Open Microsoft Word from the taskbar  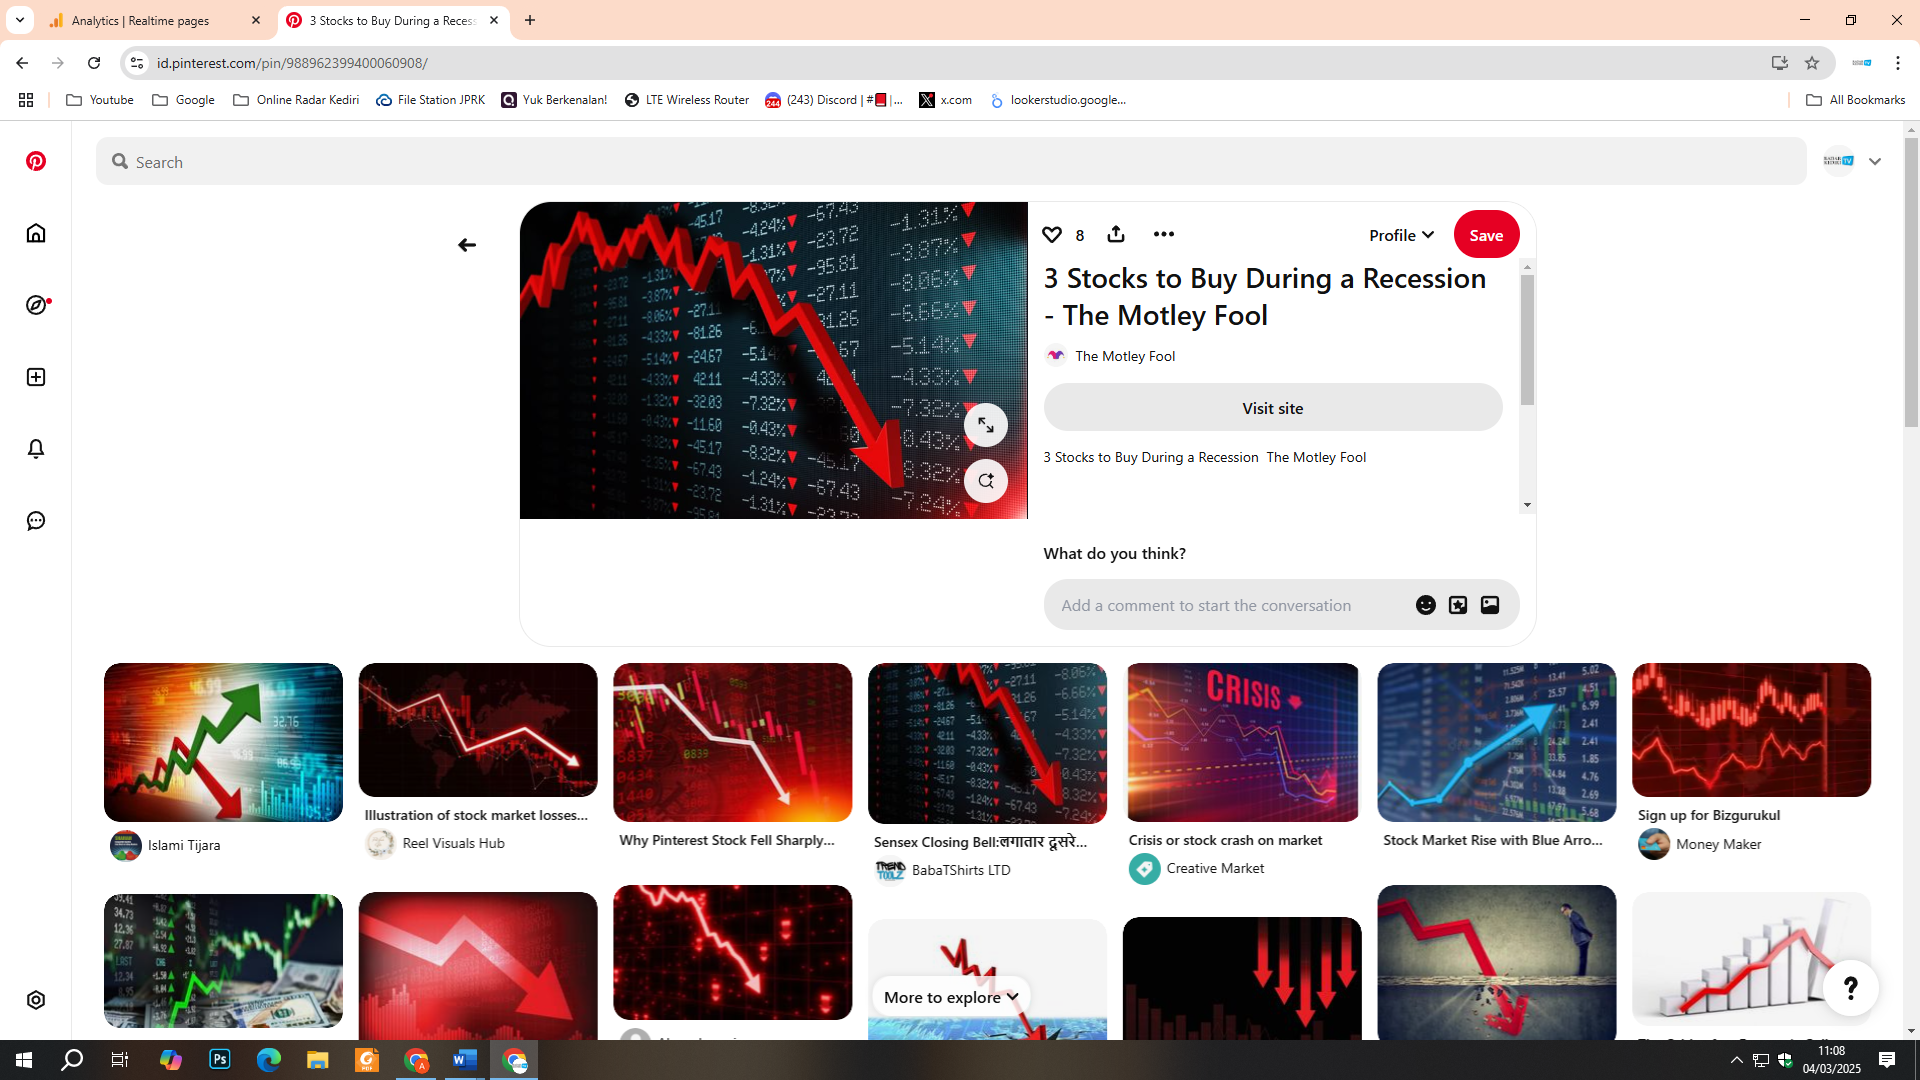click(x=465, y=1060)
